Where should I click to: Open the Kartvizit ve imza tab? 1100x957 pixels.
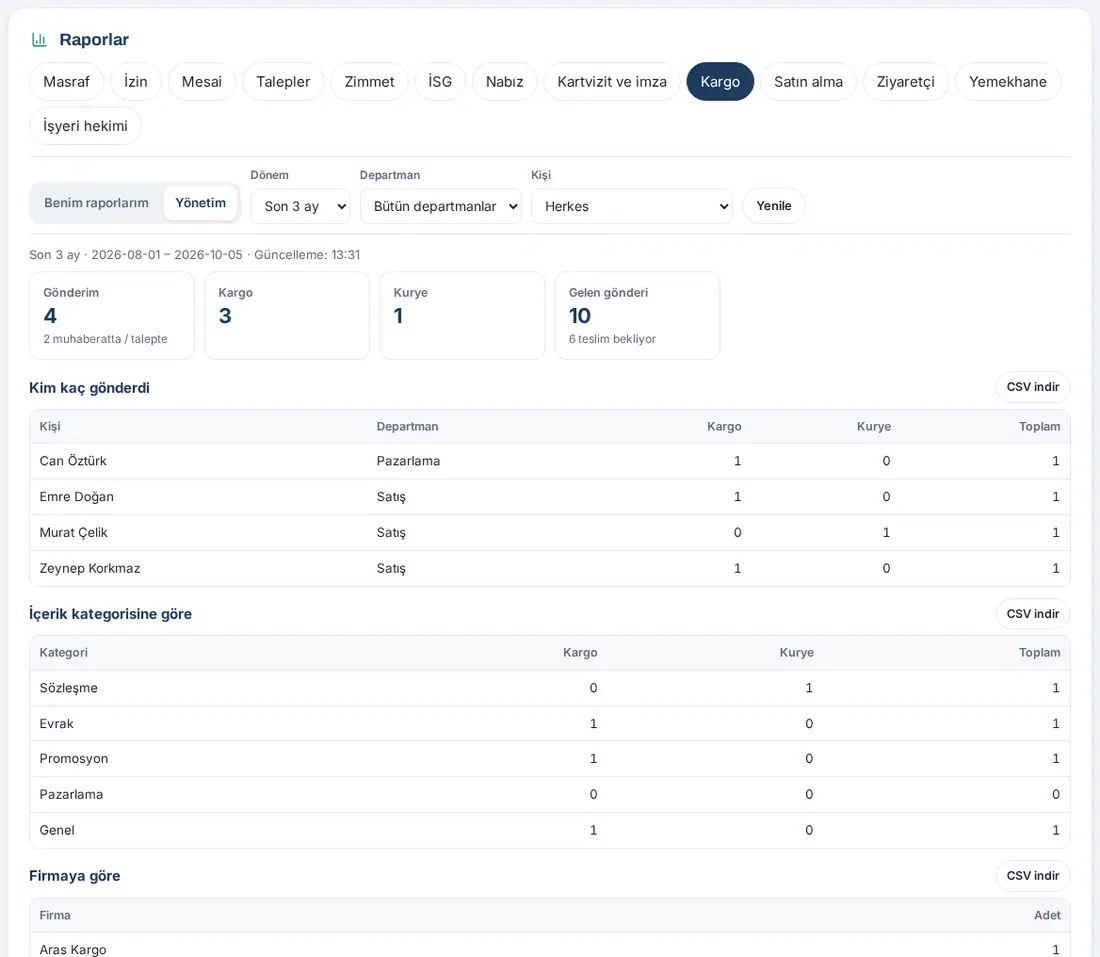(x=612, y=81)
